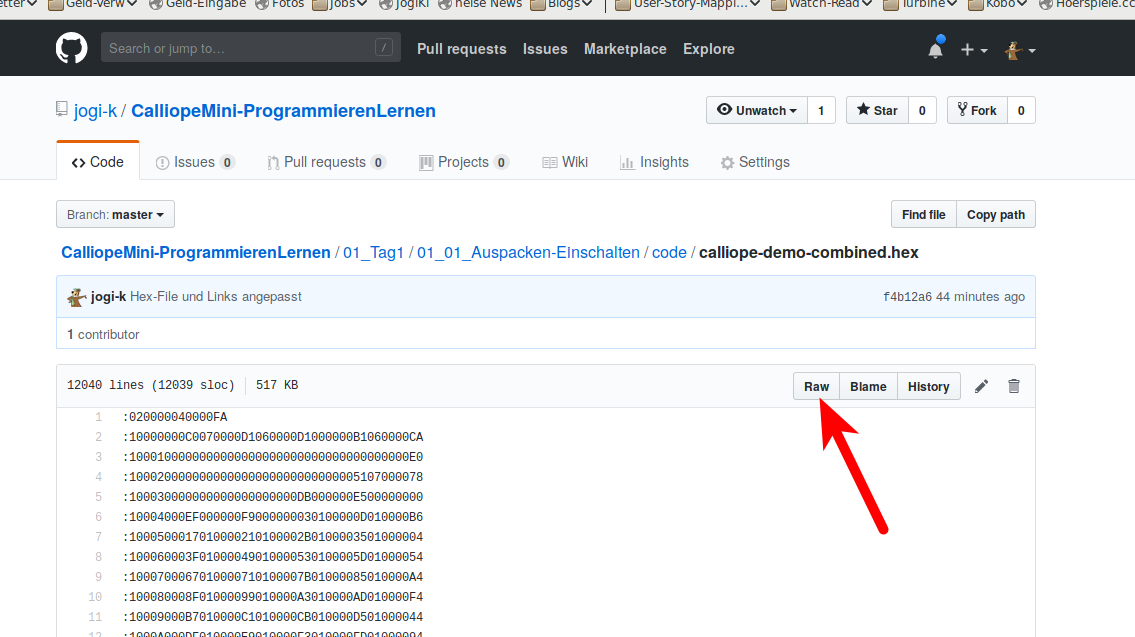Go to Issues in the top navigation bar

click(x=545, y=48)
